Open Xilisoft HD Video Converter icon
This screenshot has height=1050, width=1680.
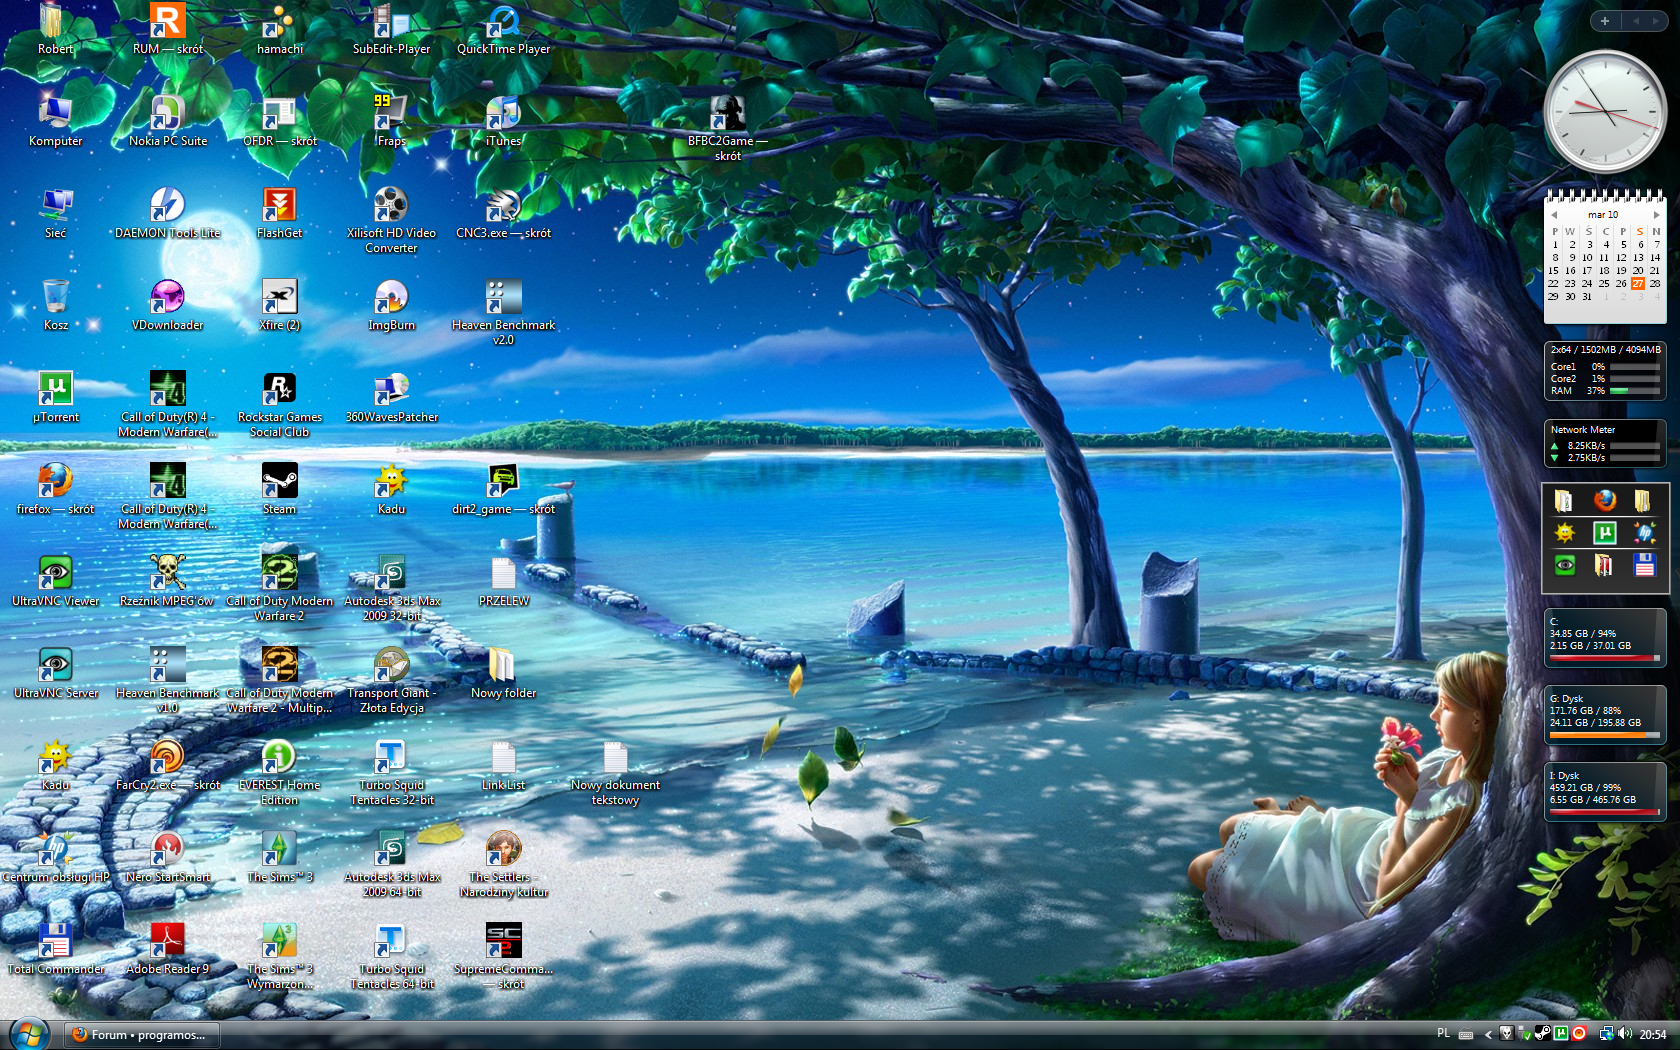(391, 205)
